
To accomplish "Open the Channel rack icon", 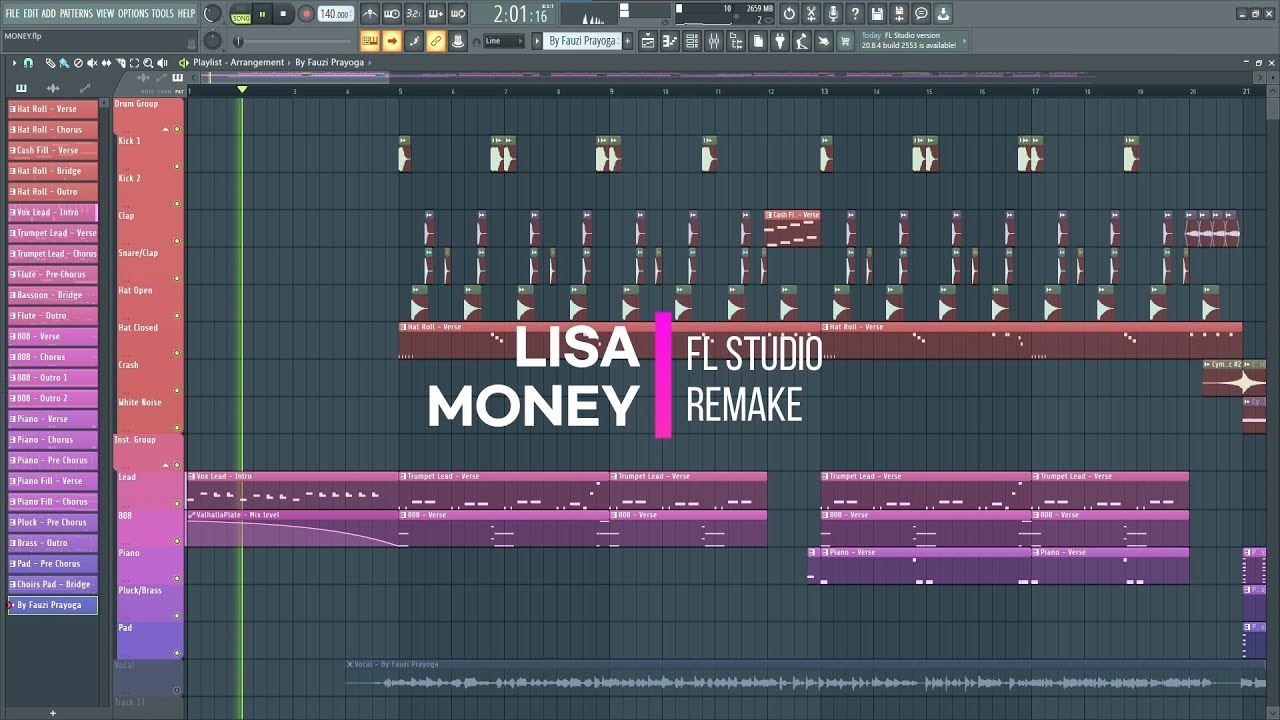I will click(692, 41).
